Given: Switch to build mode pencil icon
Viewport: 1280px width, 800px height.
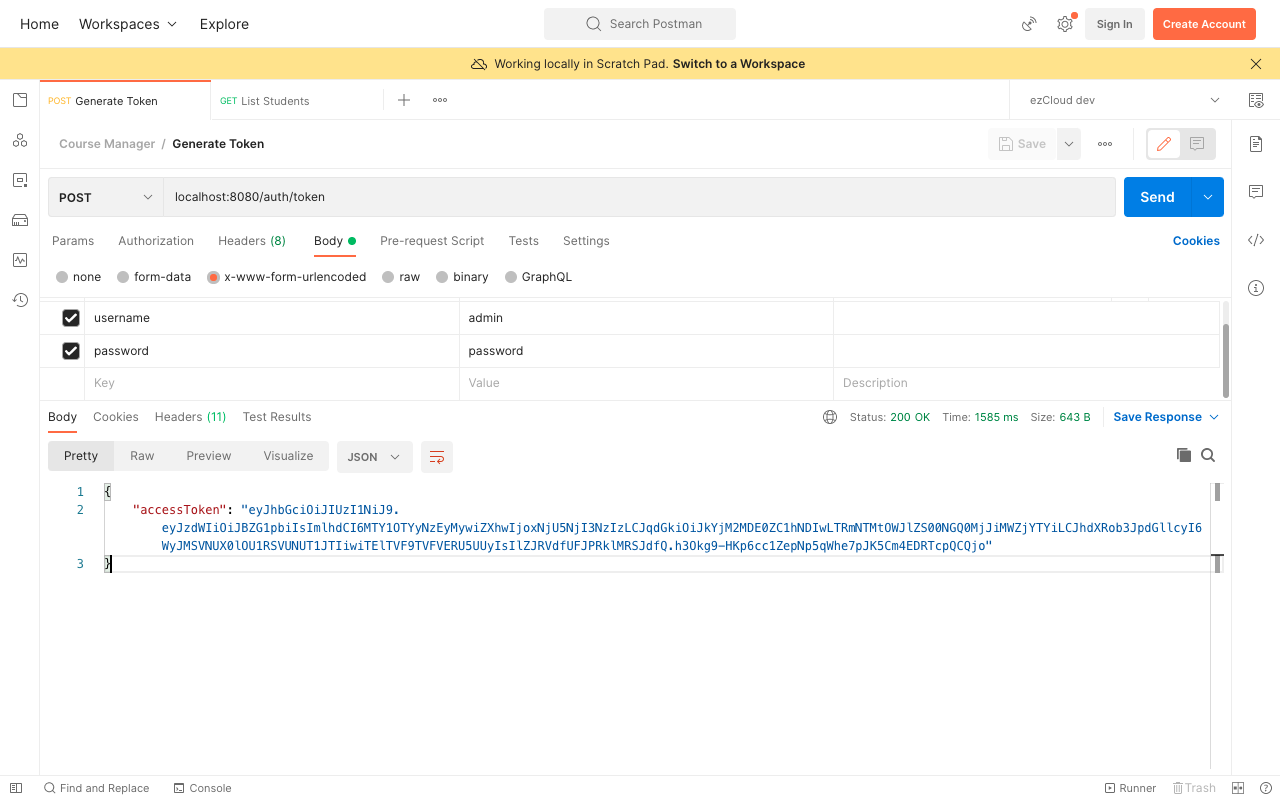Looking at the screenshot, I should [x=1164, y=144].
